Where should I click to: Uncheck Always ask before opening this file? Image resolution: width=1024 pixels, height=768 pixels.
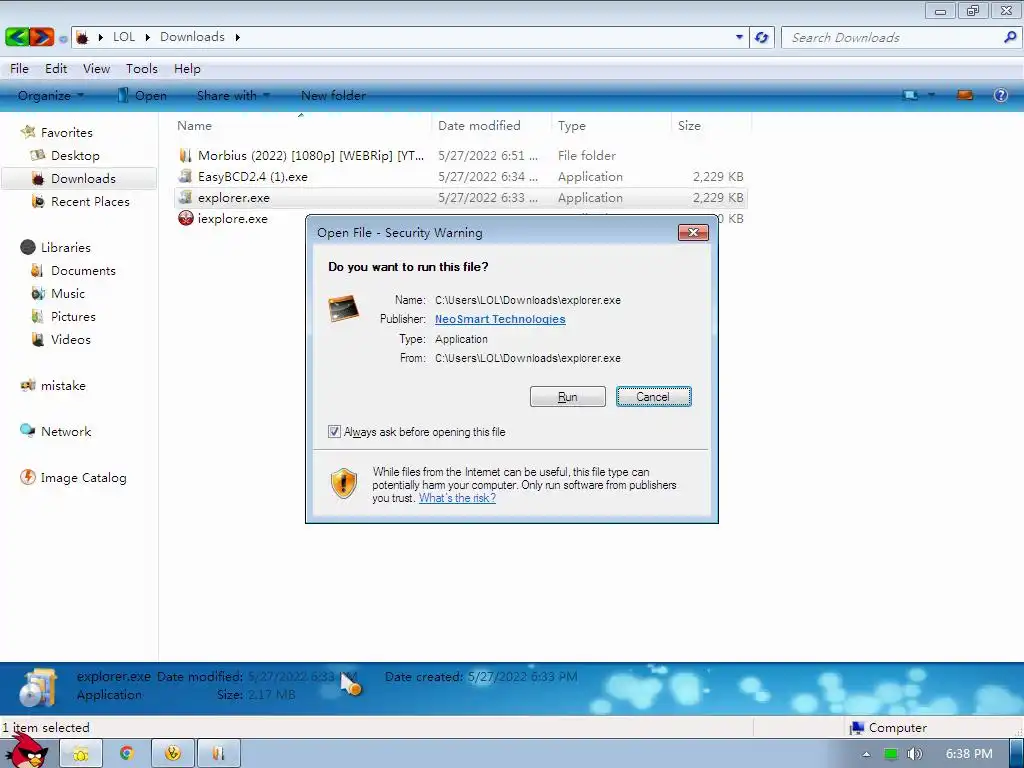point(334,432)
